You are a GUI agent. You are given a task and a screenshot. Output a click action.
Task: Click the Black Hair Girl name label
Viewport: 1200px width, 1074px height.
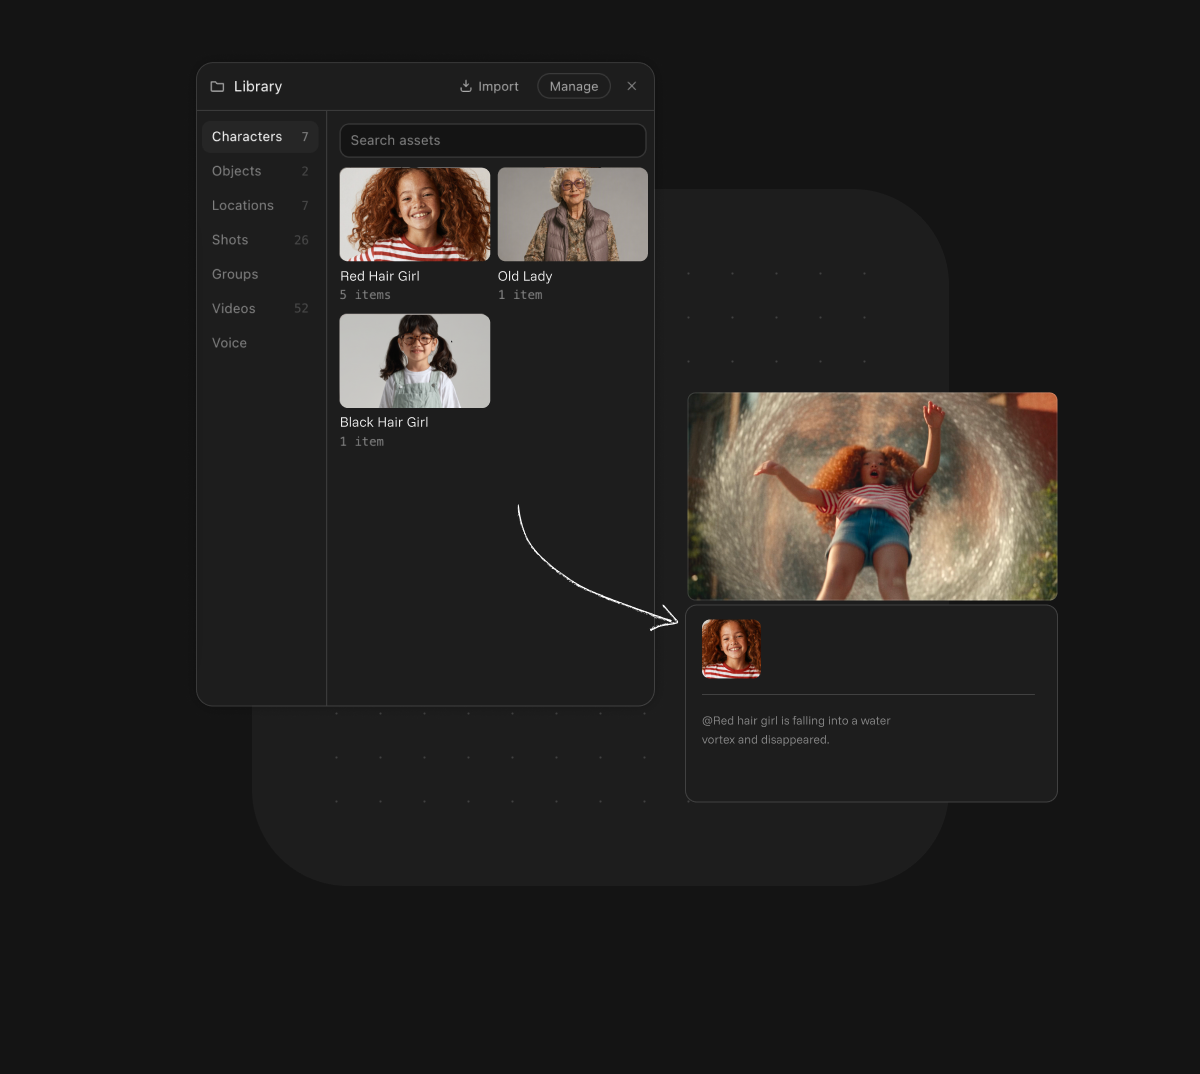coord(384,423)
